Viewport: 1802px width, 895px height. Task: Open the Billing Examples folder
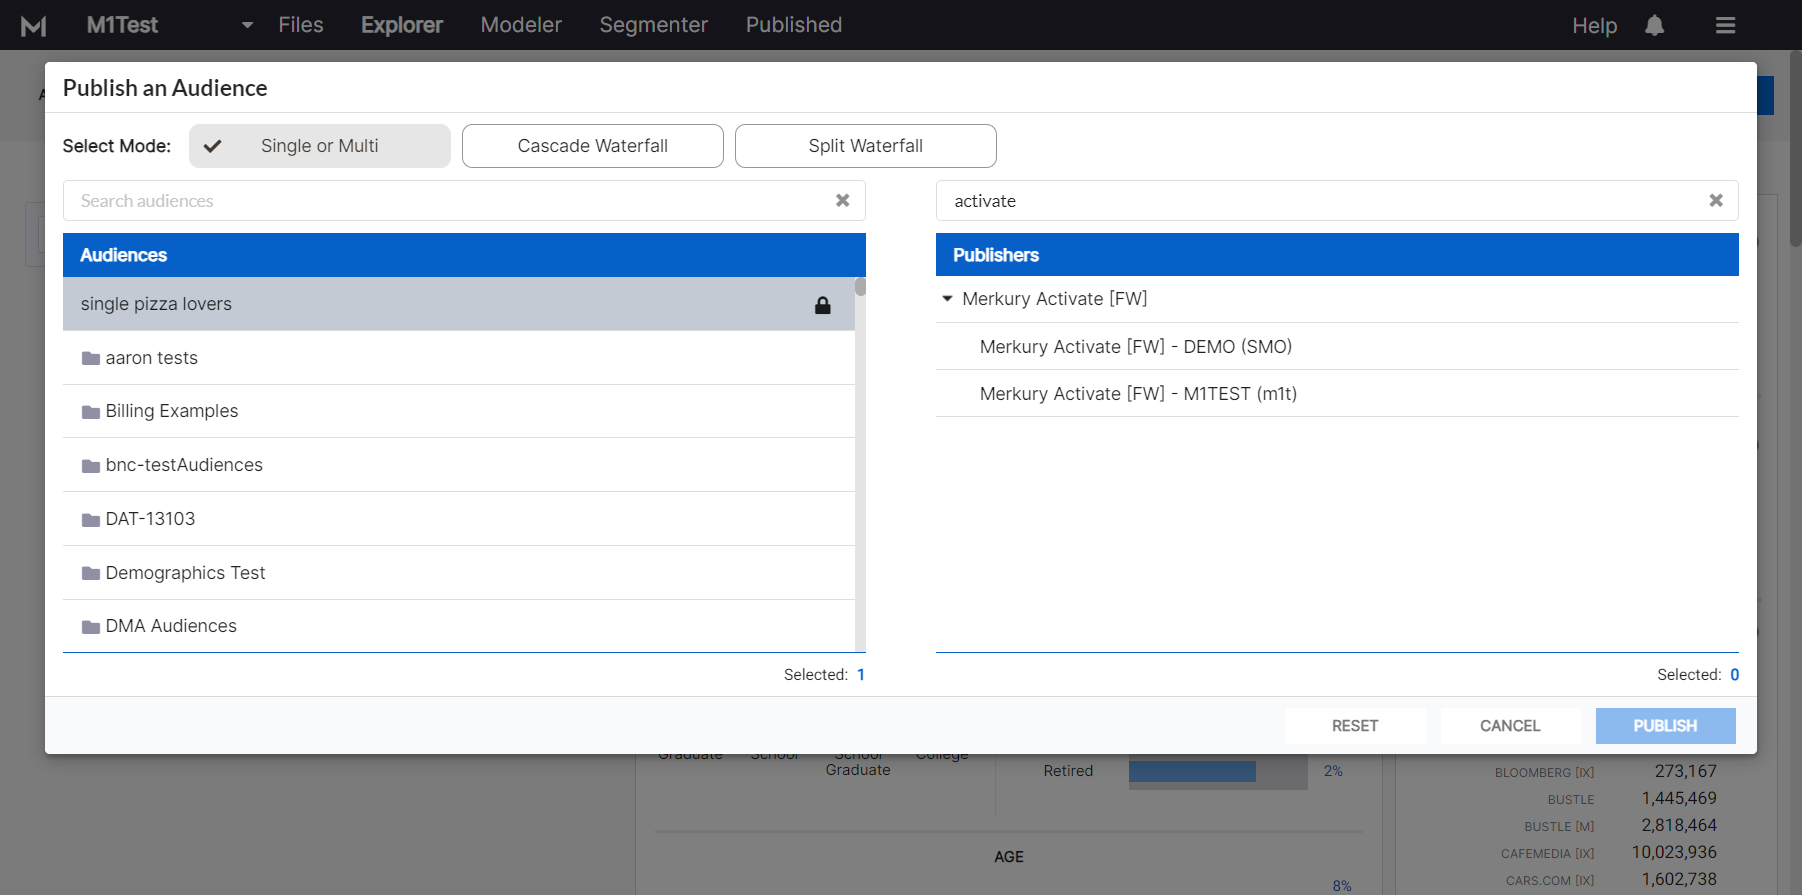coord(459,411)
